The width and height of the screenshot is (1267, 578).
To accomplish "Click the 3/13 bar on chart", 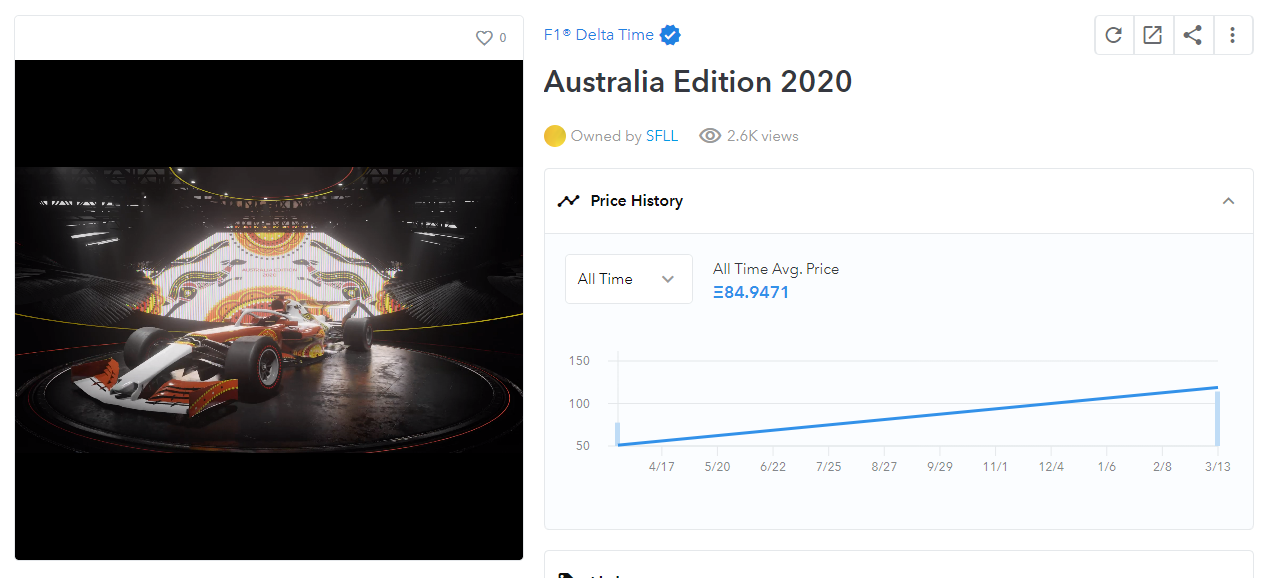I will point(1217,418).
